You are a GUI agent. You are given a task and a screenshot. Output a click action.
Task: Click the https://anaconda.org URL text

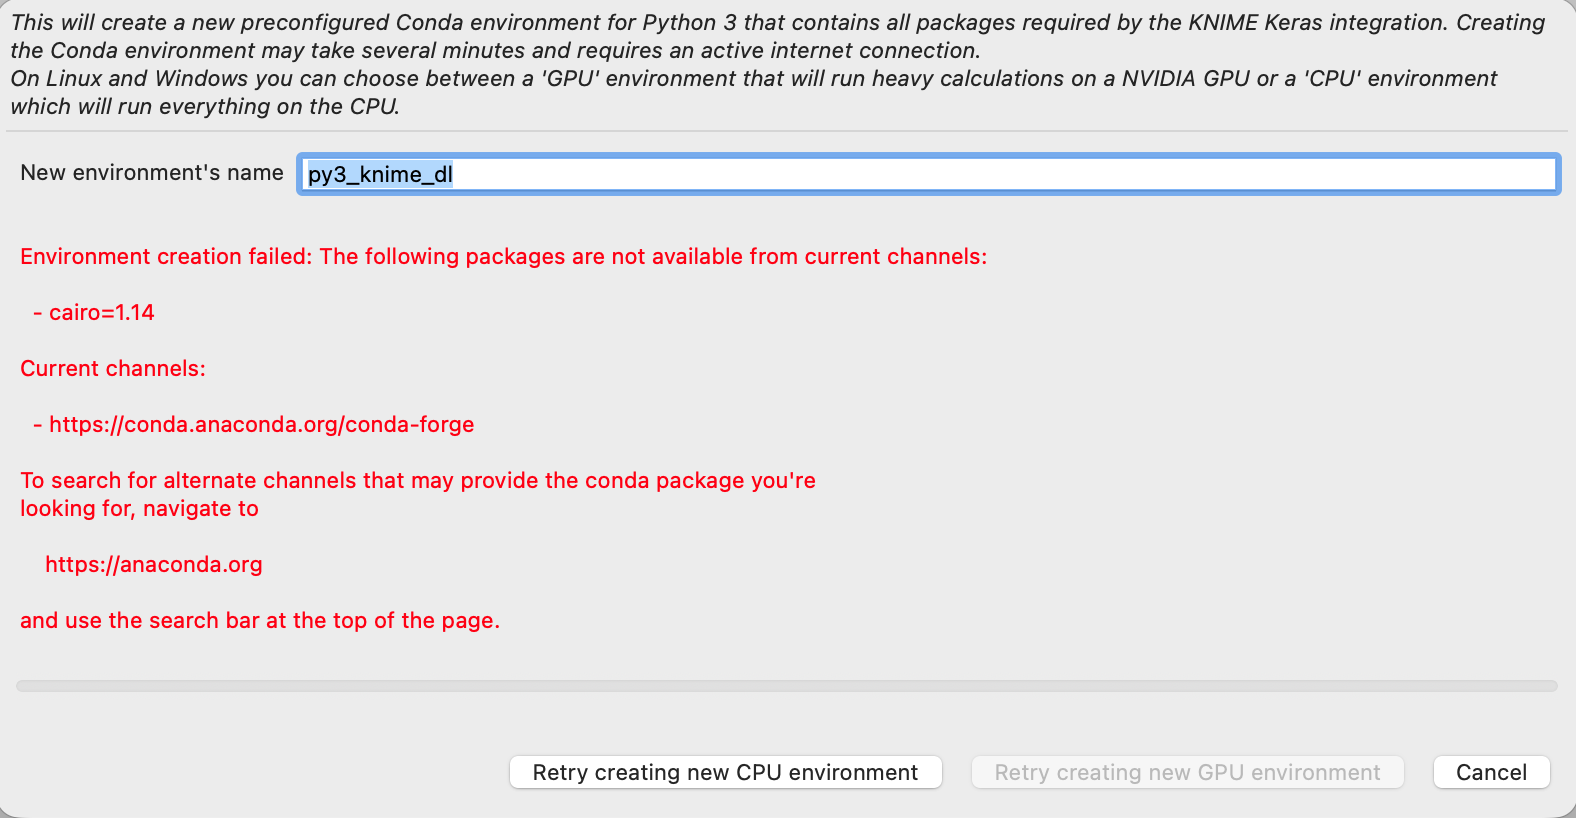[x=154, y=565]
